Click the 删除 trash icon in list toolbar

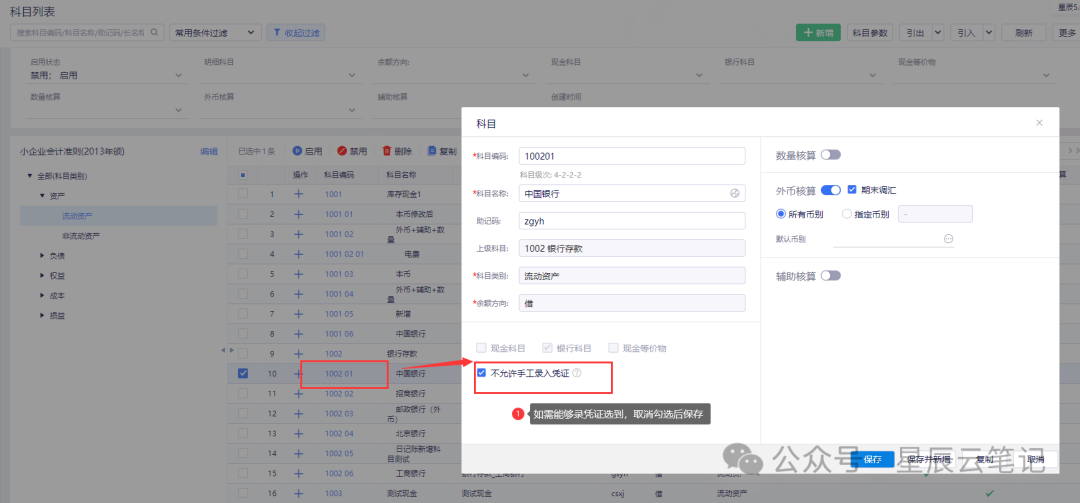point(387,151)
